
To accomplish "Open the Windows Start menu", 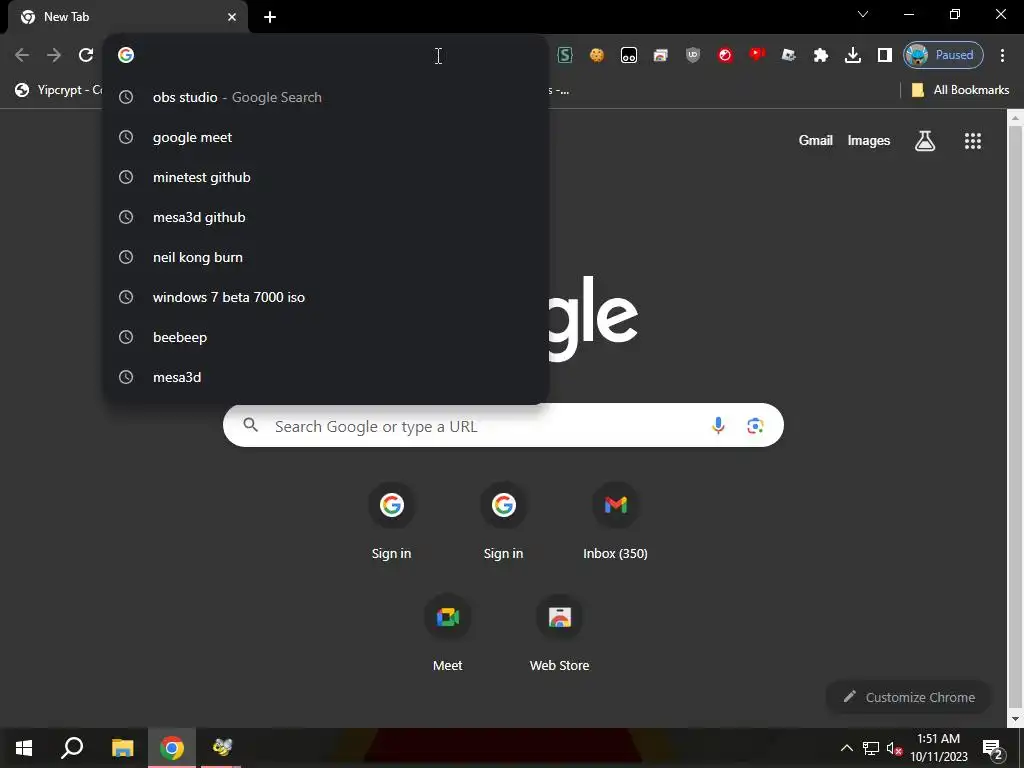I will (24, 748).
